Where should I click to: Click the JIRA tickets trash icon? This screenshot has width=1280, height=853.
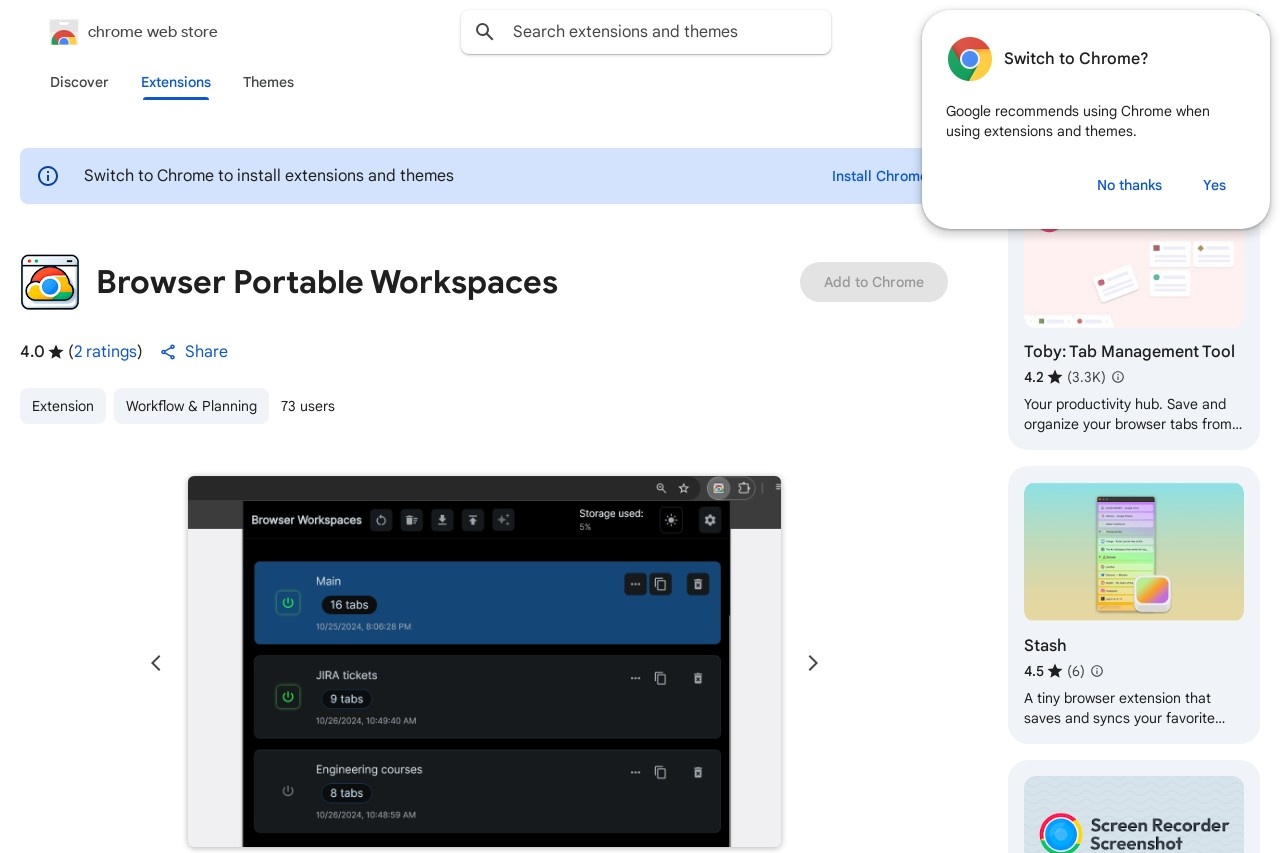tap(698, 678)
